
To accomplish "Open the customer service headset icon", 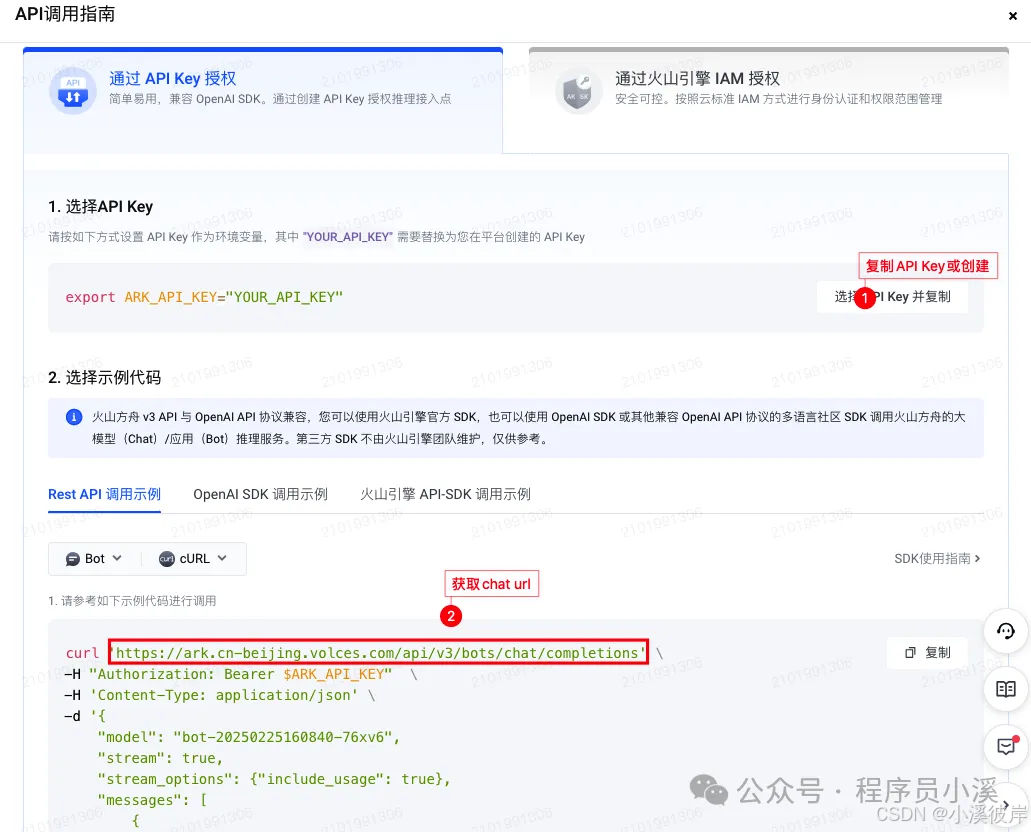I will tap(1005, 631).
